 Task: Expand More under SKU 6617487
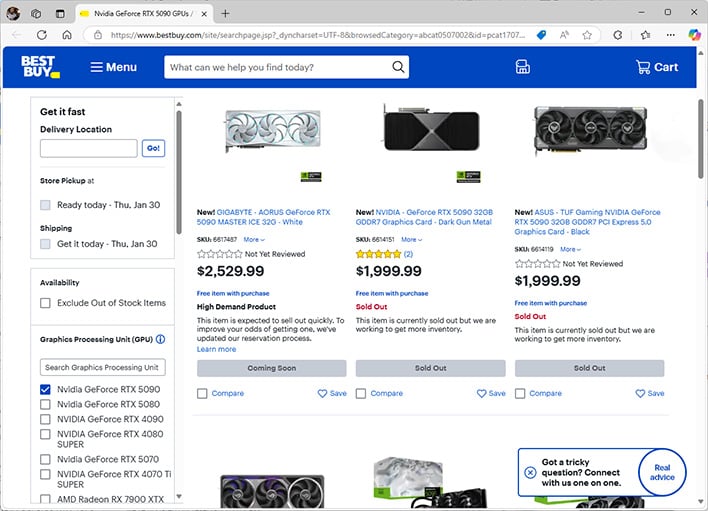pos(254,240)
